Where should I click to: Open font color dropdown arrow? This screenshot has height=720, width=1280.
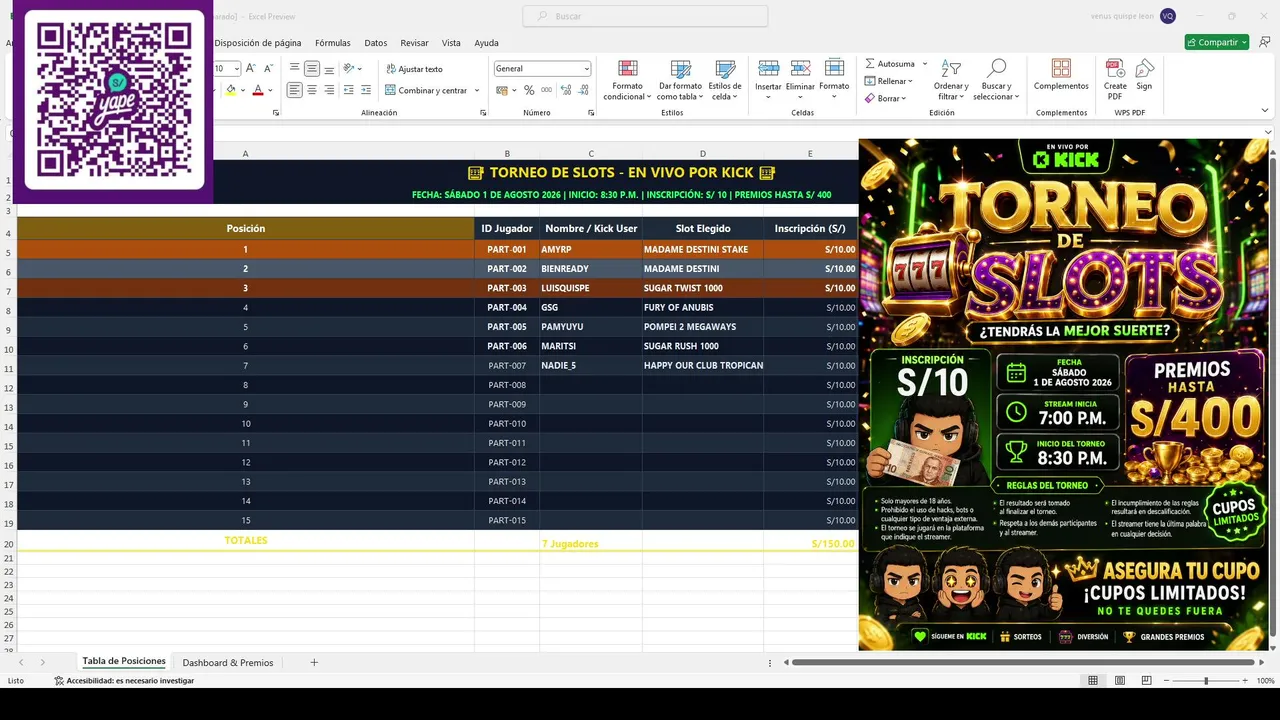coord(270,90)
